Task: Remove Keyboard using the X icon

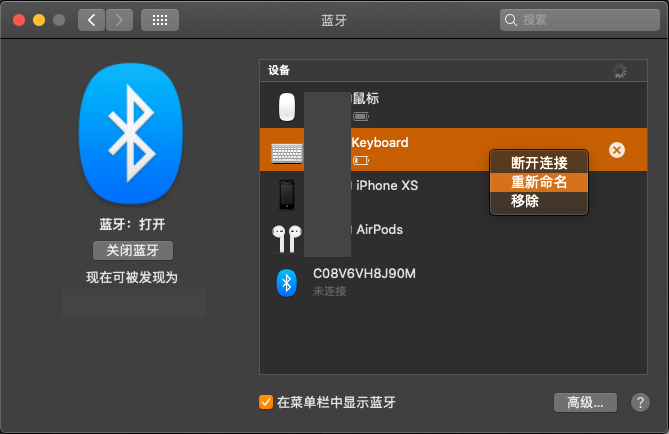Action: [x=617, y=150]
